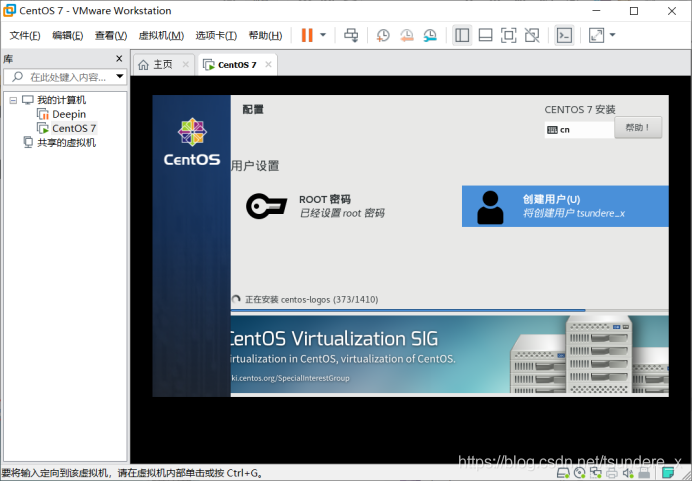Click the CentOS Virtualization SIG banner
The width and height of the screenshot is (692, 481).
[449, 354]
